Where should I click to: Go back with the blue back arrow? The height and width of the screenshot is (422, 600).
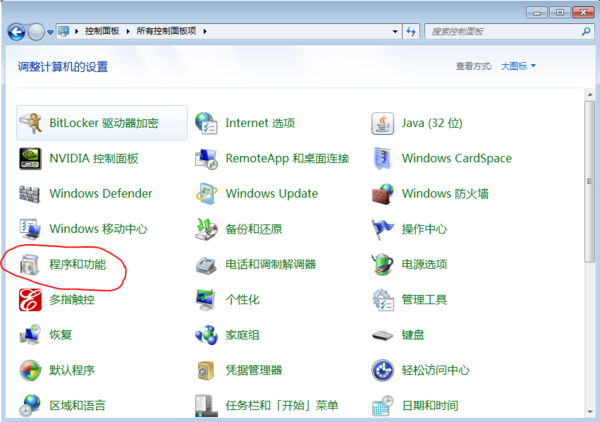click(x=16, y=32)
